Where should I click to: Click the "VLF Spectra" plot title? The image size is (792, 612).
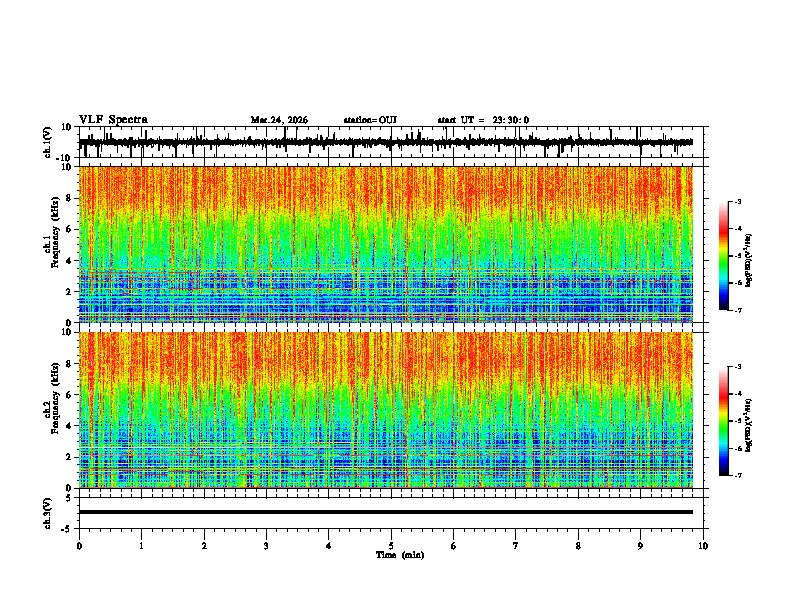coord(113,120)
